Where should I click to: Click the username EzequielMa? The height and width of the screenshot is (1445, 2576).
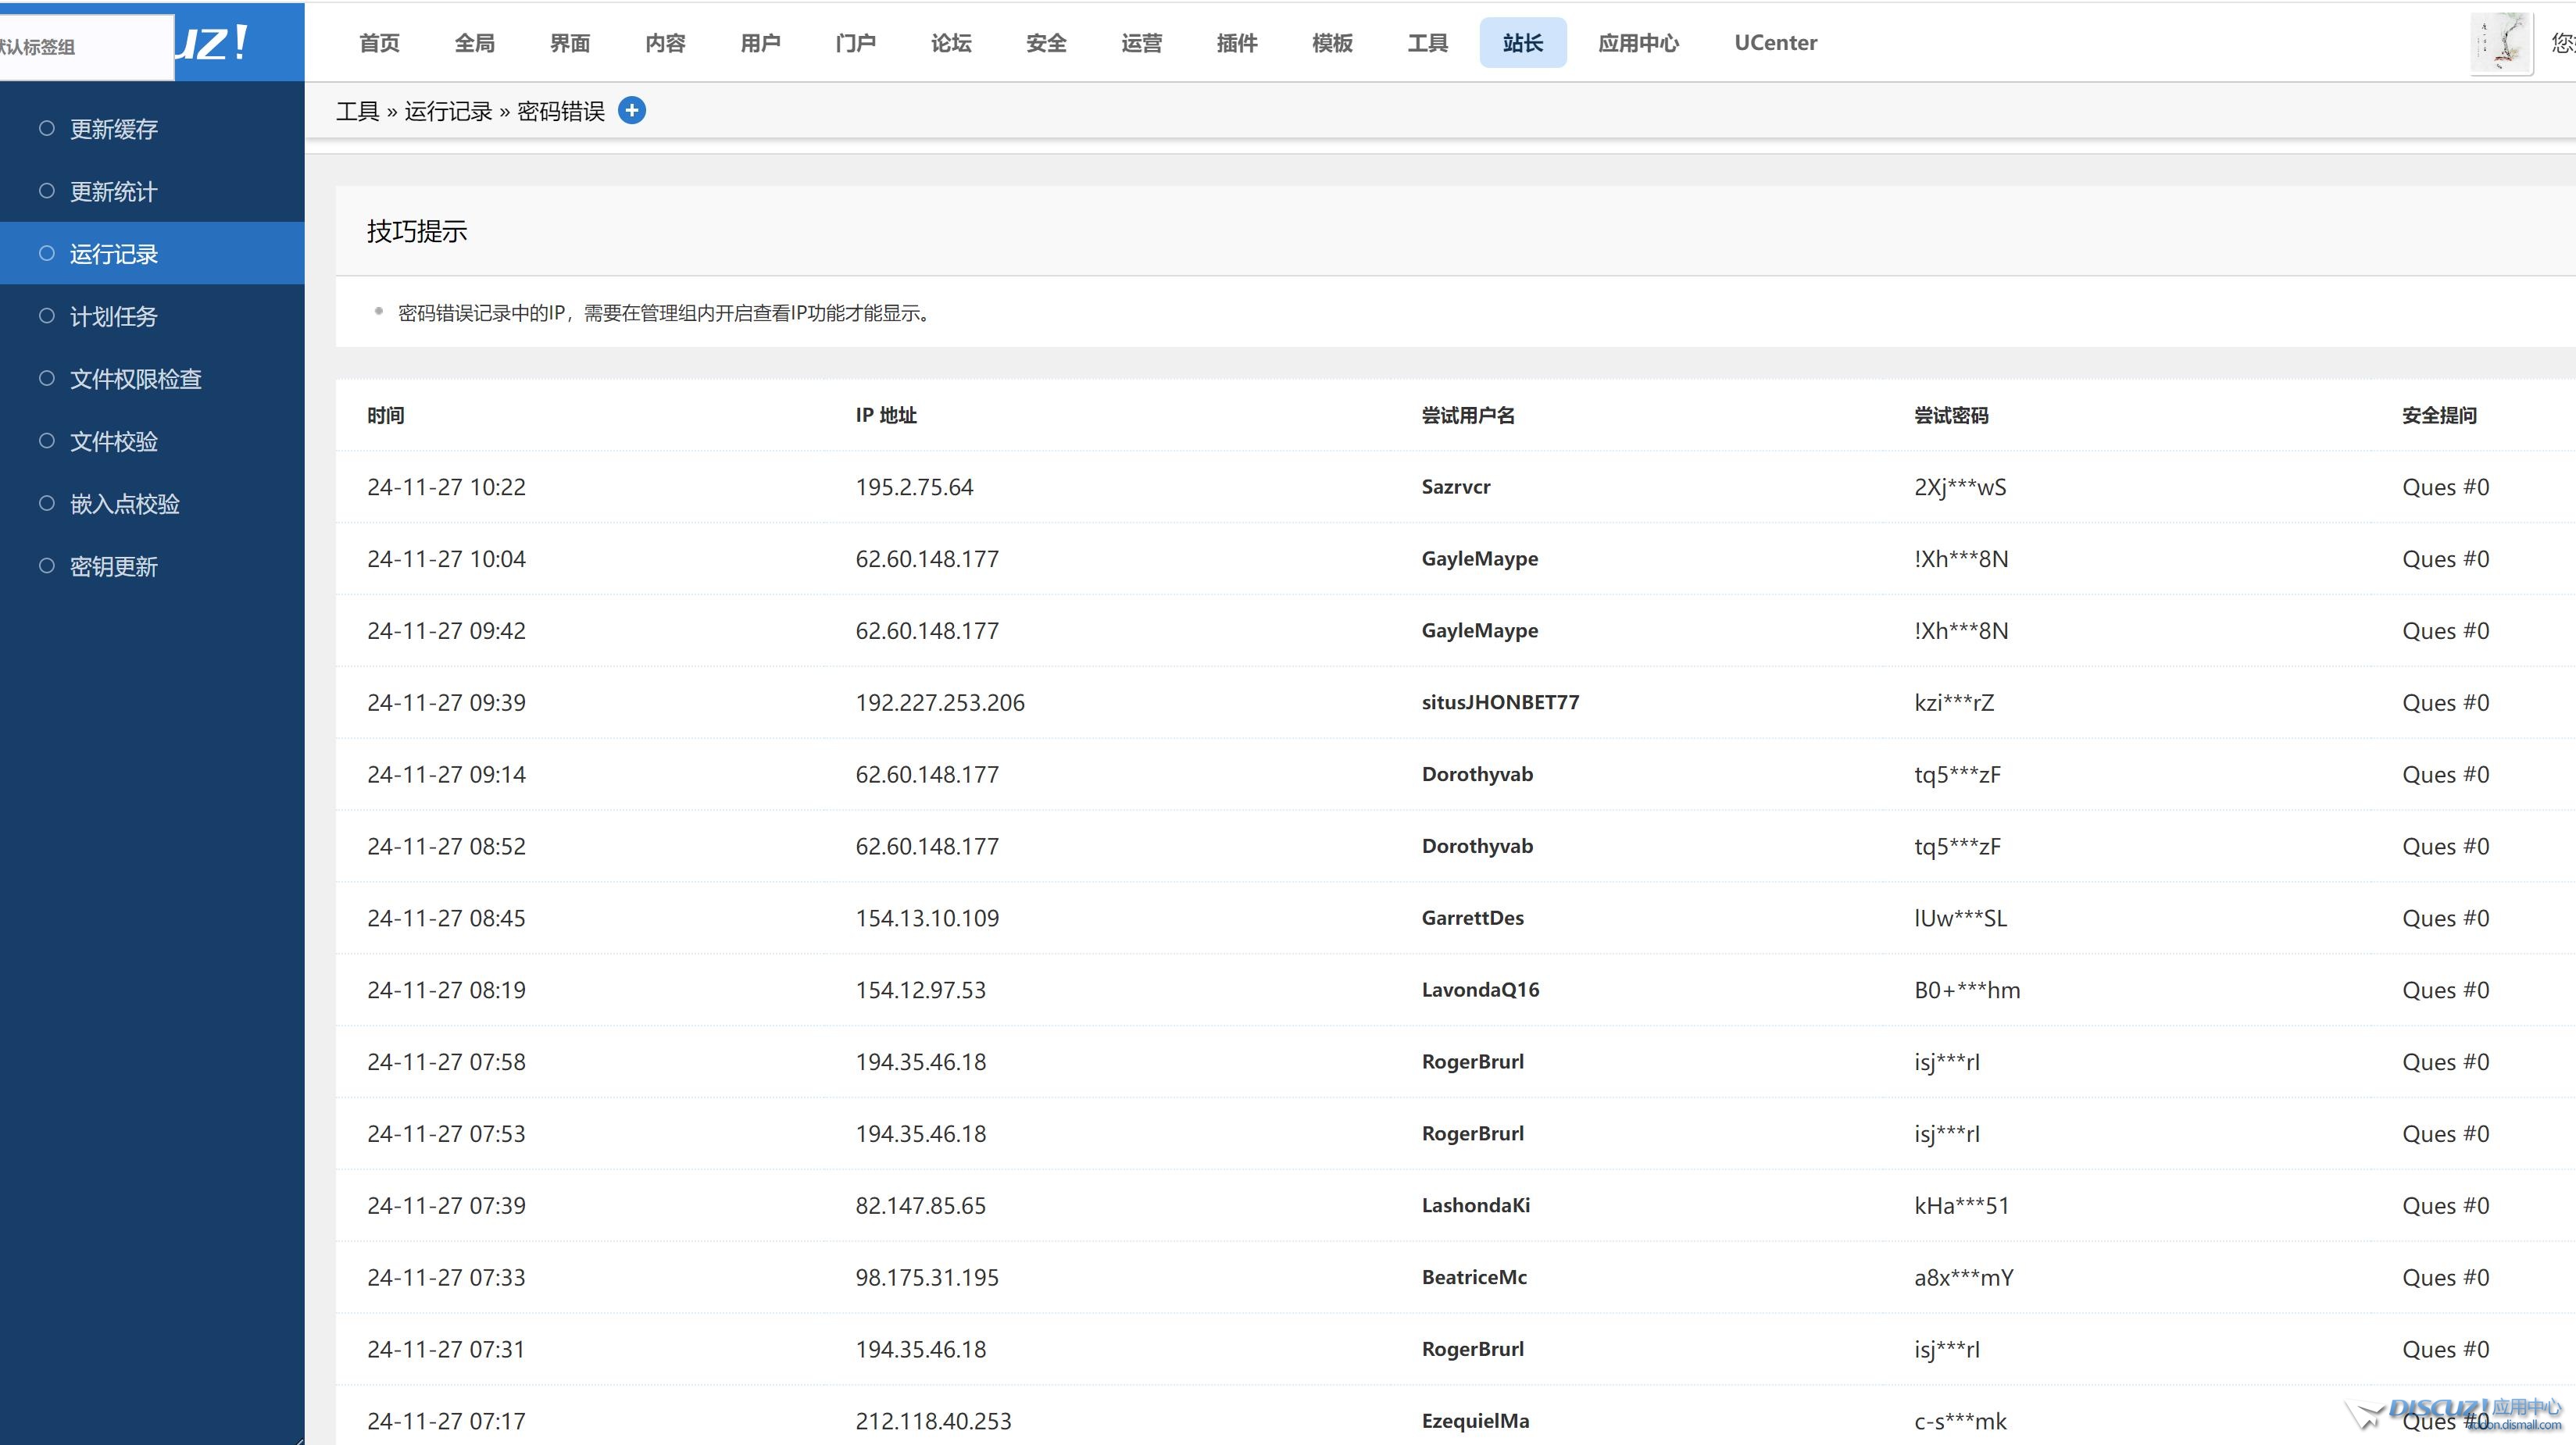point(1475,1421)
